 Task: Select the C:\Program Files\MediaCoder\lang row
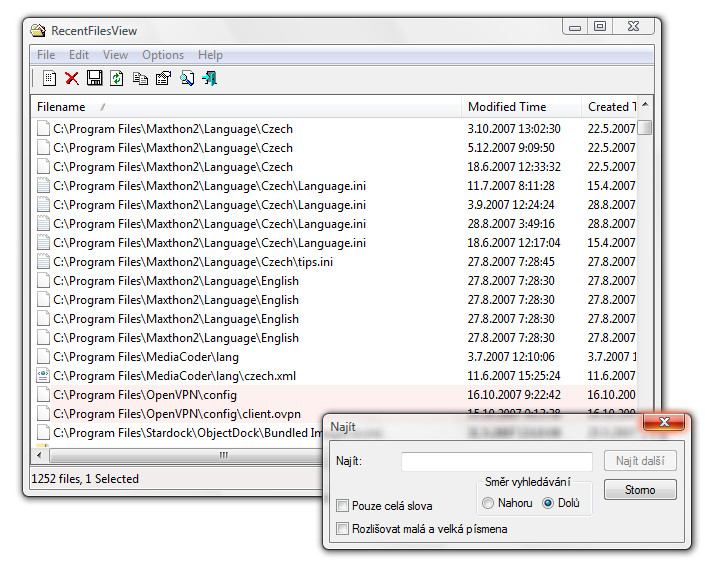click(x=334, y=357)
